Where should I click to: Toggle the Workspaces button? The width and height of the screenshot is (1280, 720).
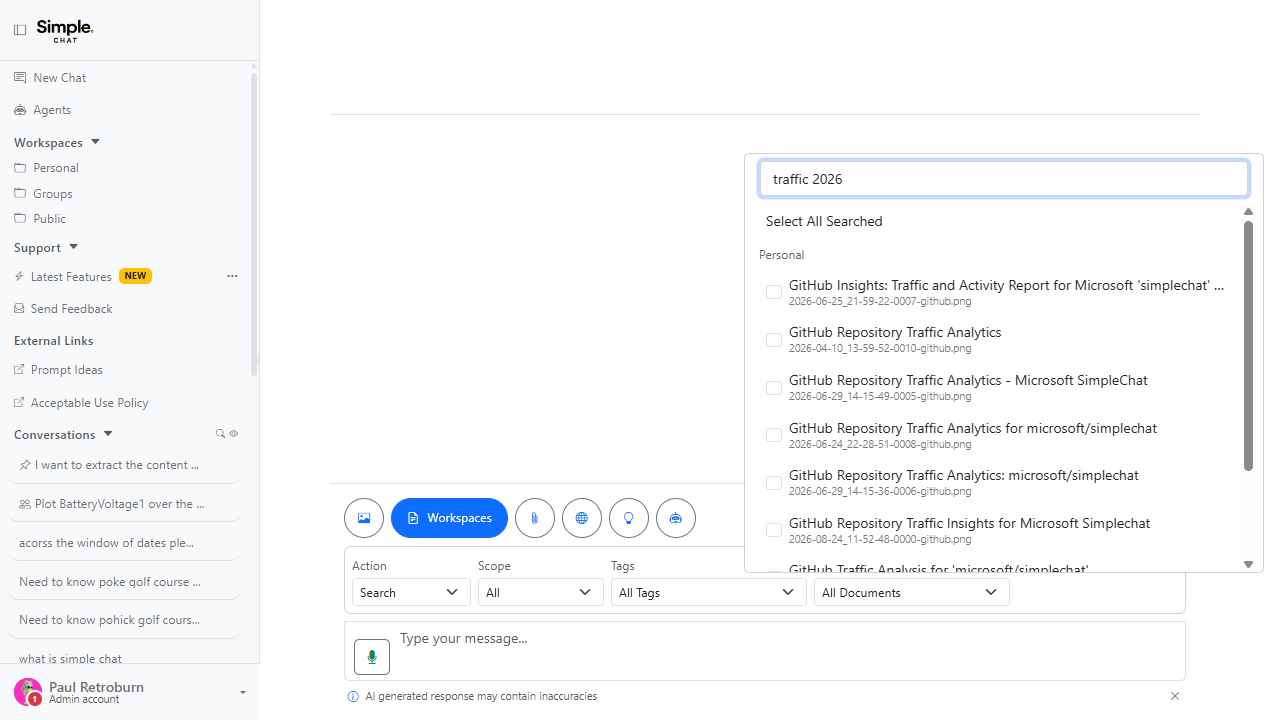click(x=449, y=518)
